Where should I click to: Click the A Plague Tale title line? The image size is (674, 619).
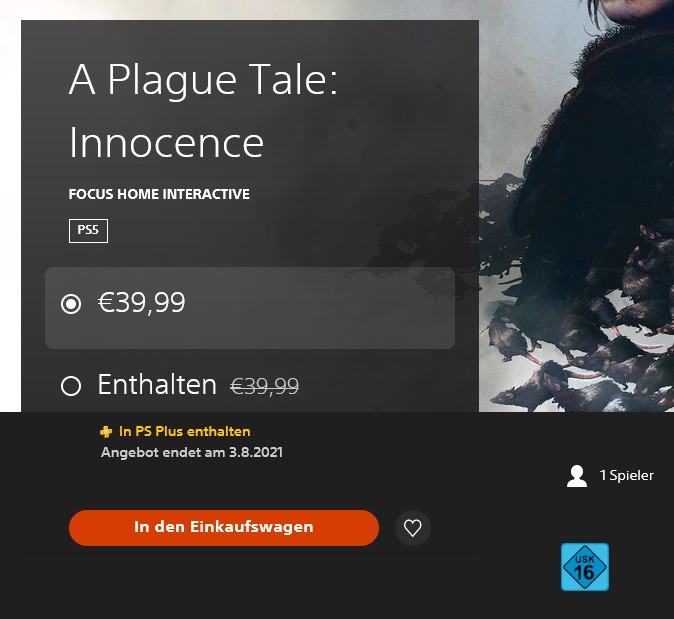203,81
